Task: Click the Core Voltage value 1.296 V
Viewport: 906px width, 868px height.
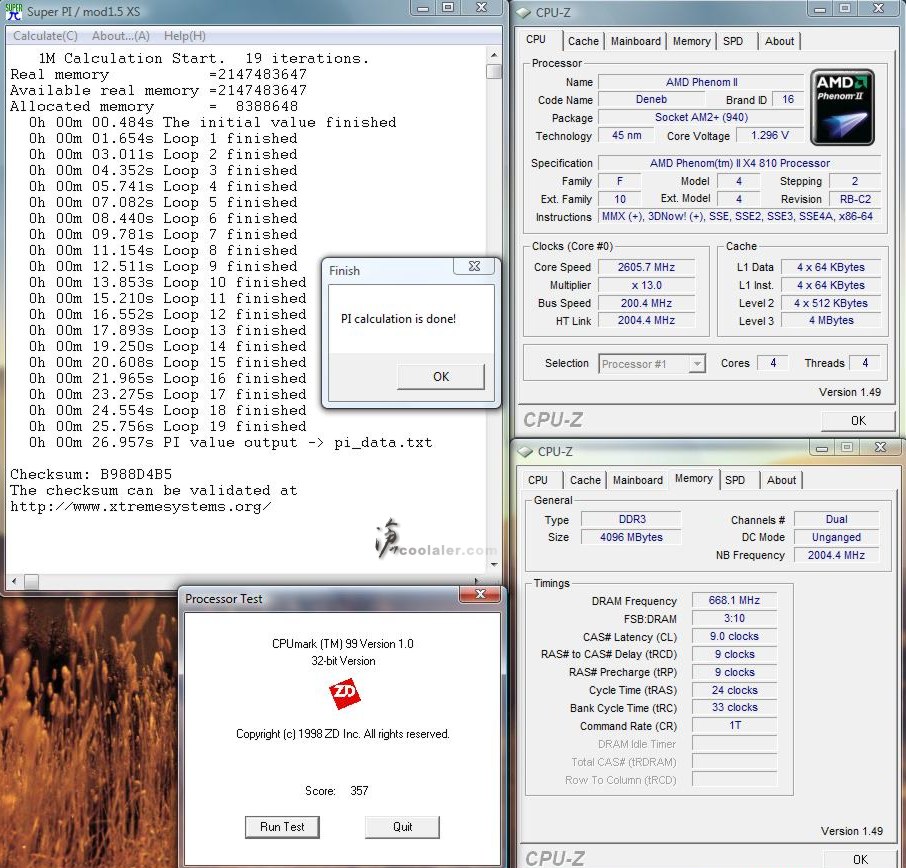Action: 770,135
